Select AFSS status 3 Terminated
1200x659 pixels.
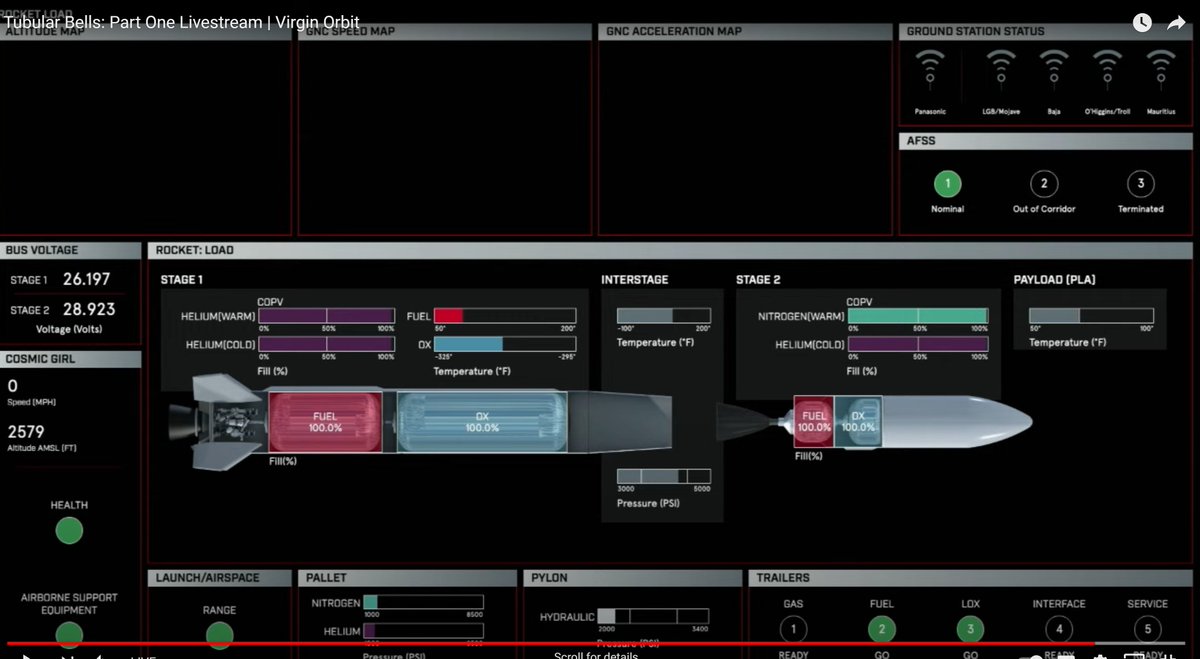1140,184
